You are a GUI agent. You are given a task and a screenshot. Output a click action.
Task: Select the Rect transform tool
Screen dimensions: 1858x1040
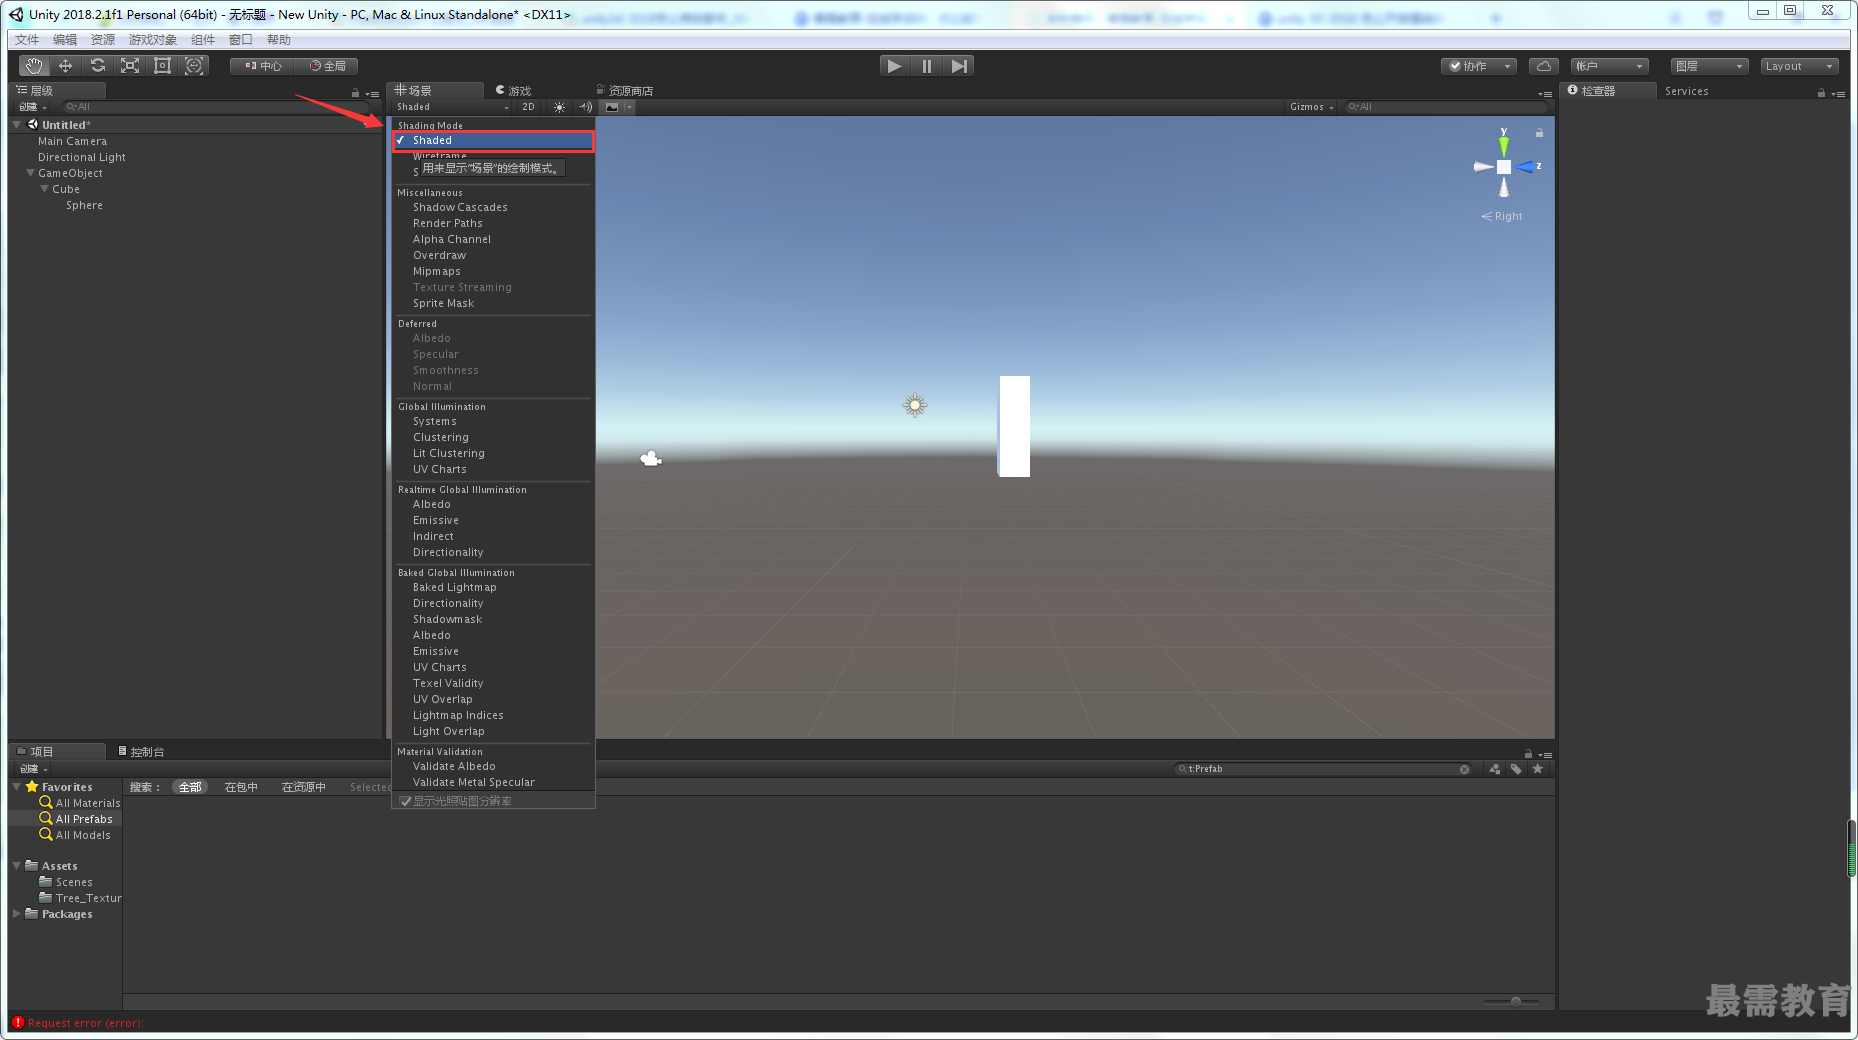pos(162,66)
